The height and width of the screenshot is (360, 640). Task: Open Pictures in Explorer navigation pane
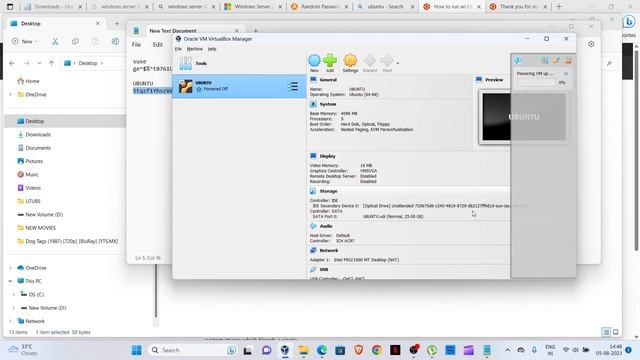pyautogui.click(x=34, y=161)
